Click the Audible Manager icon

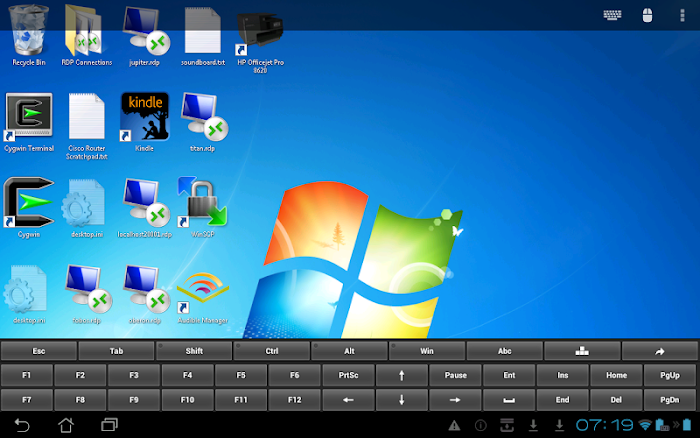pos(202,292)
